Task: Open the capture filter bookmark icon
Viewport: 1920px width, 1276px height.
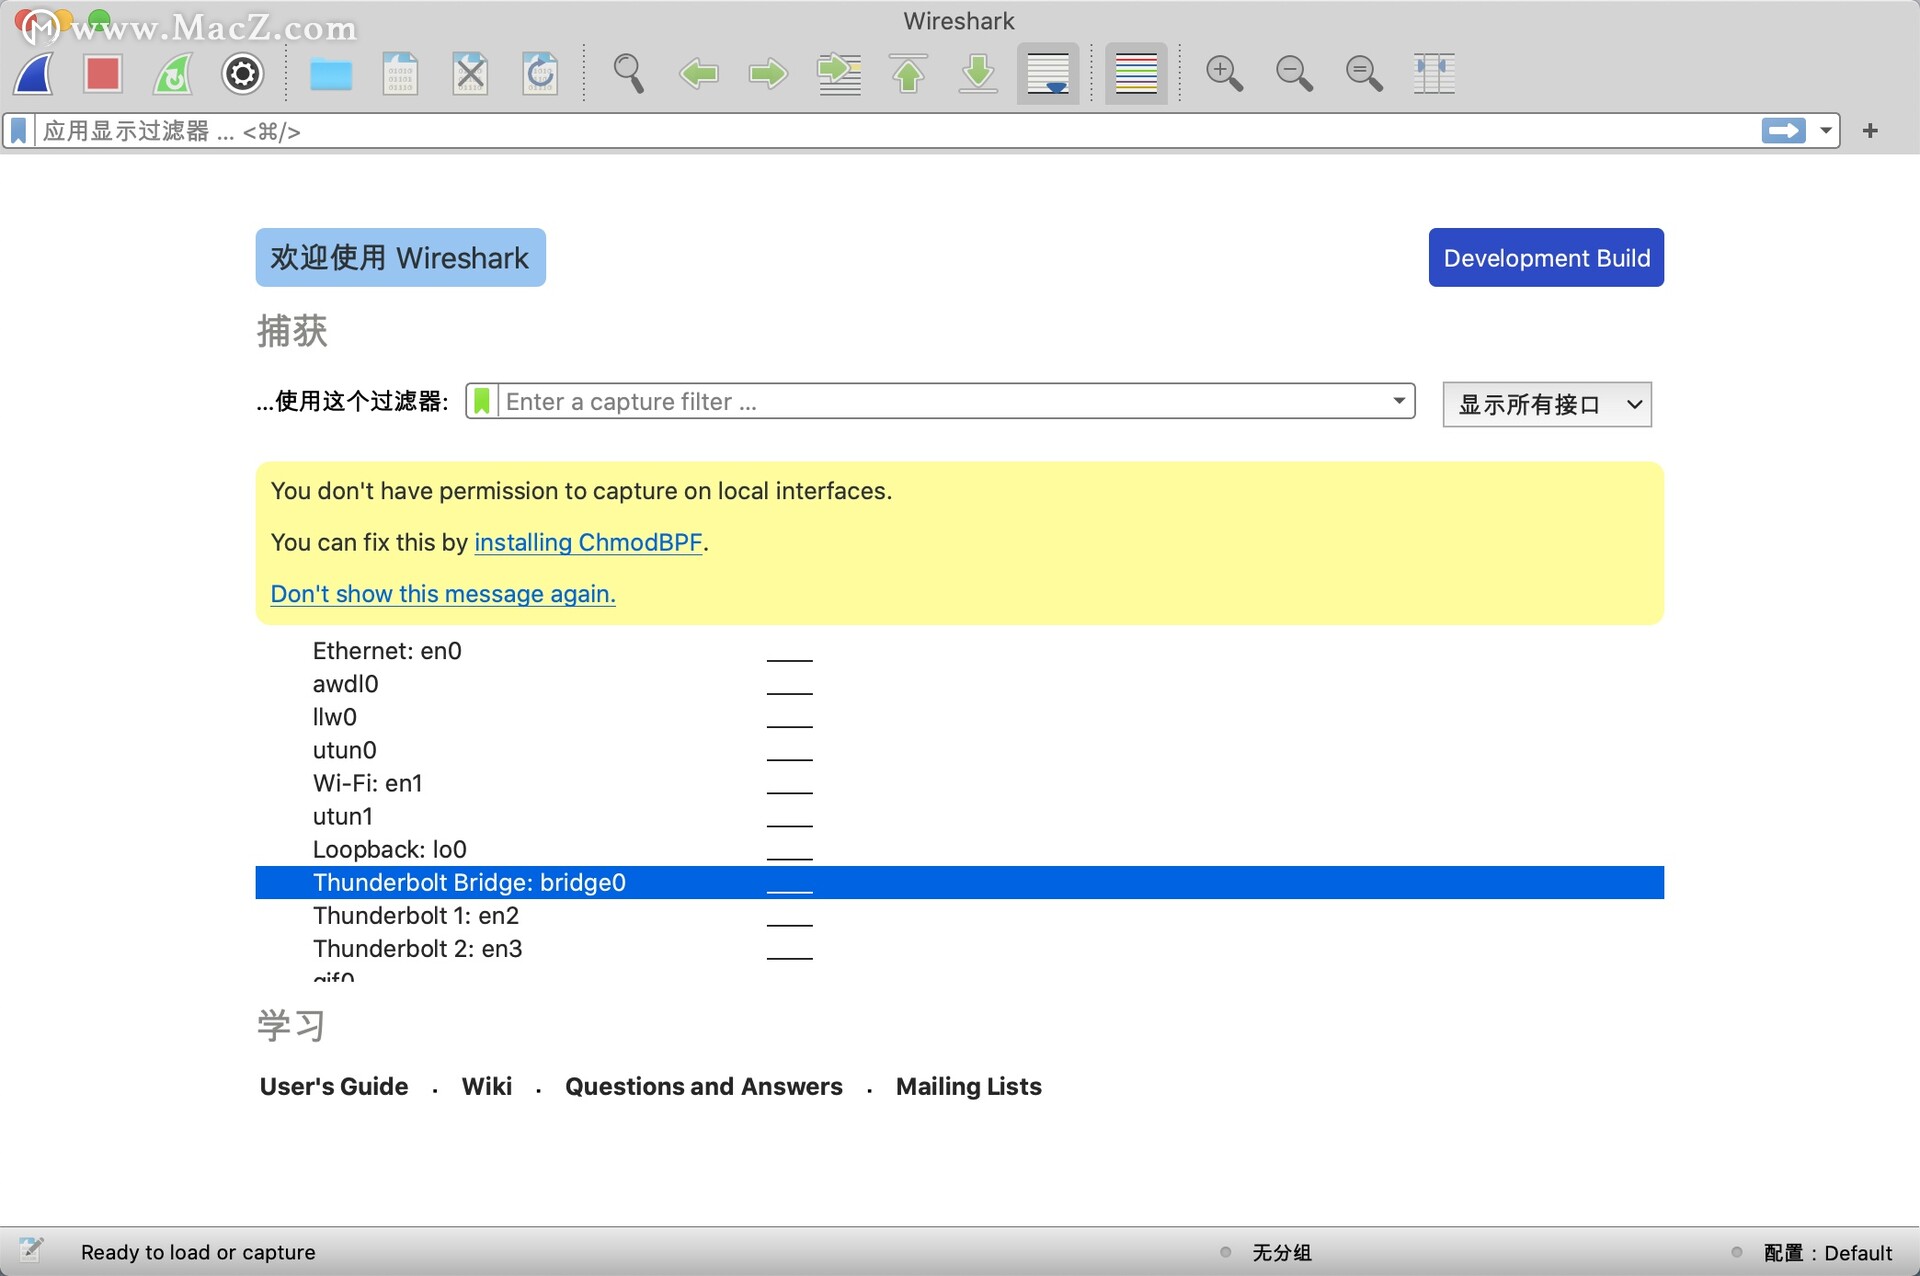Action: [482, 402]
